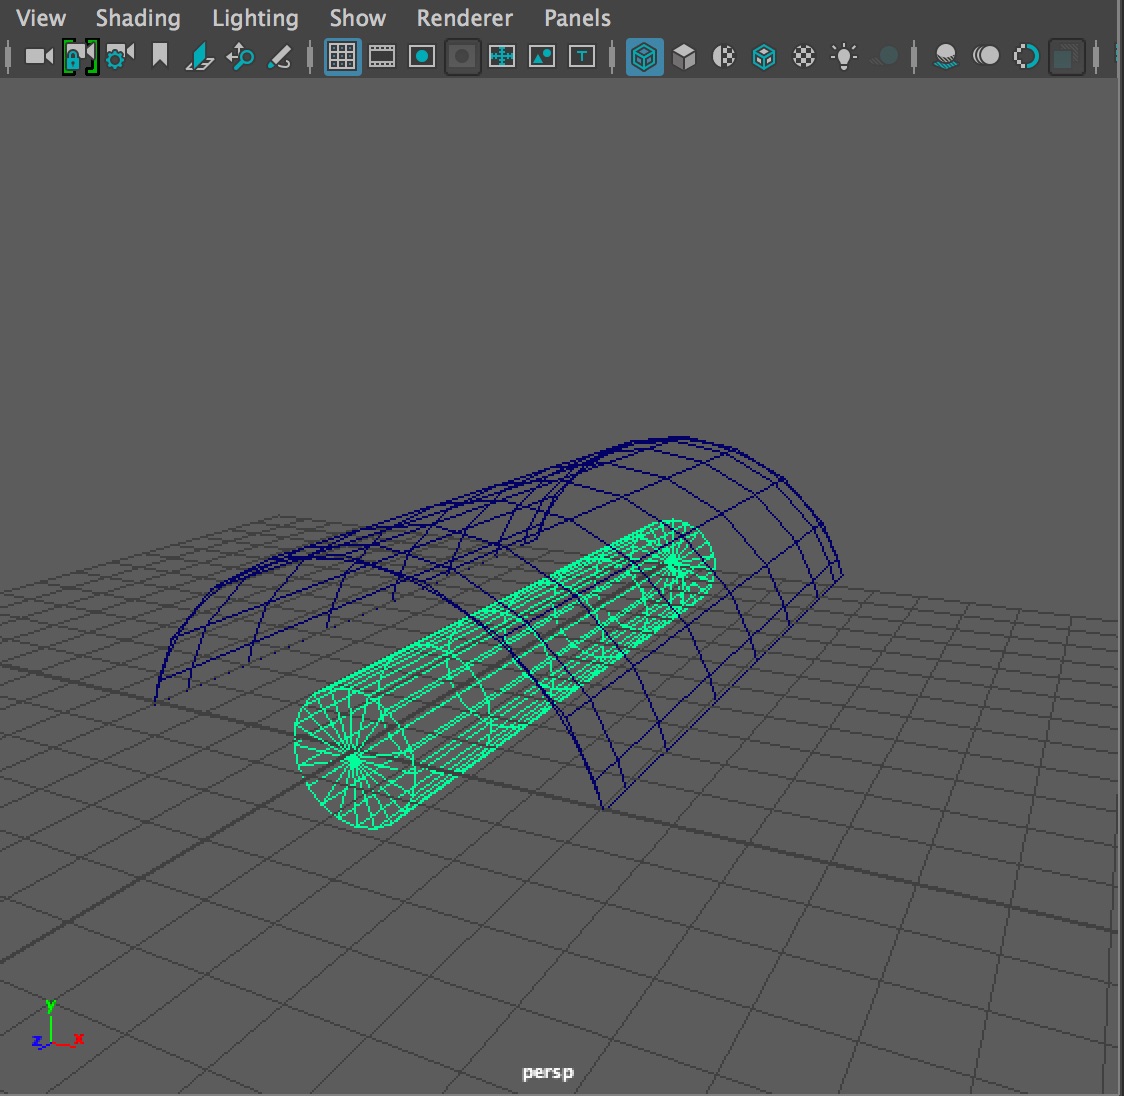The image size is (1124, 1096).
Task: Toggle Use All Lights icon
Action: 844,57
